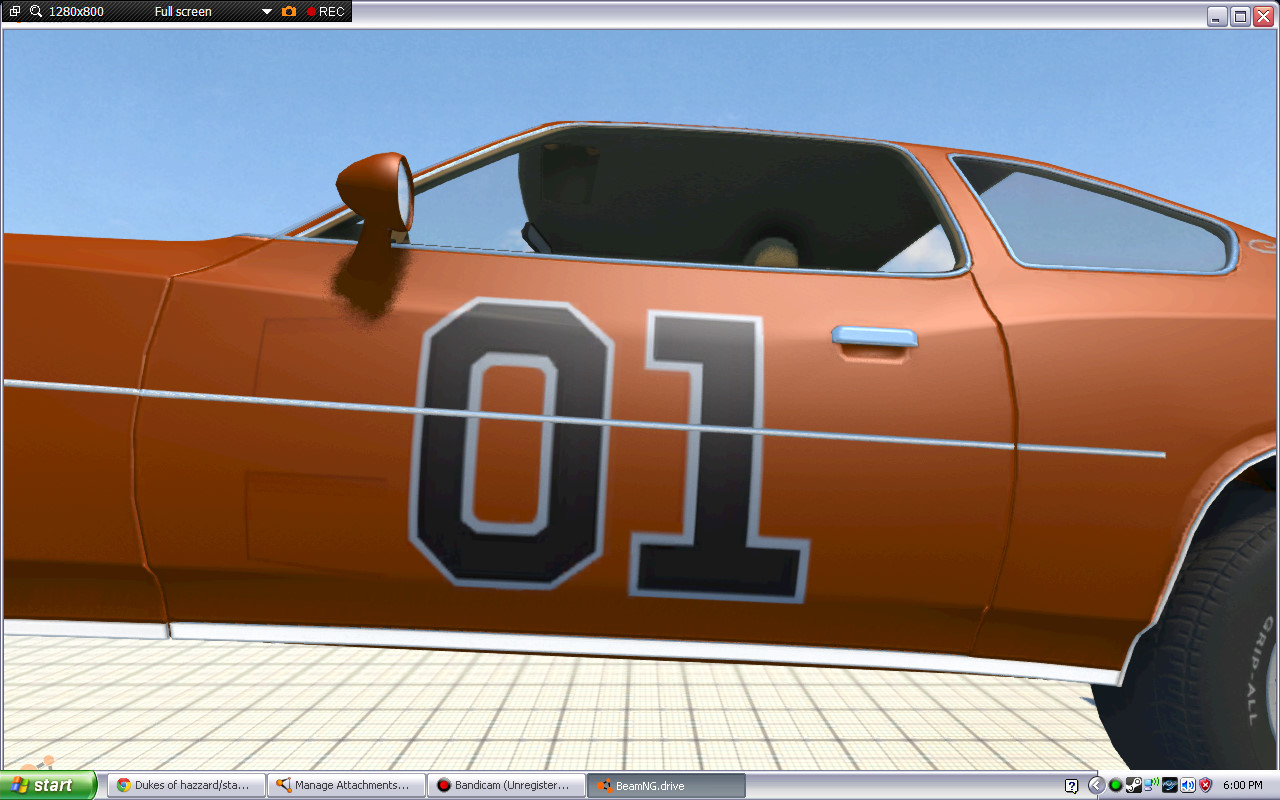Click the magnifier icon beside 1280x800
The height and width of the screenshot is (800, 1280).
[x=36, y=11]
